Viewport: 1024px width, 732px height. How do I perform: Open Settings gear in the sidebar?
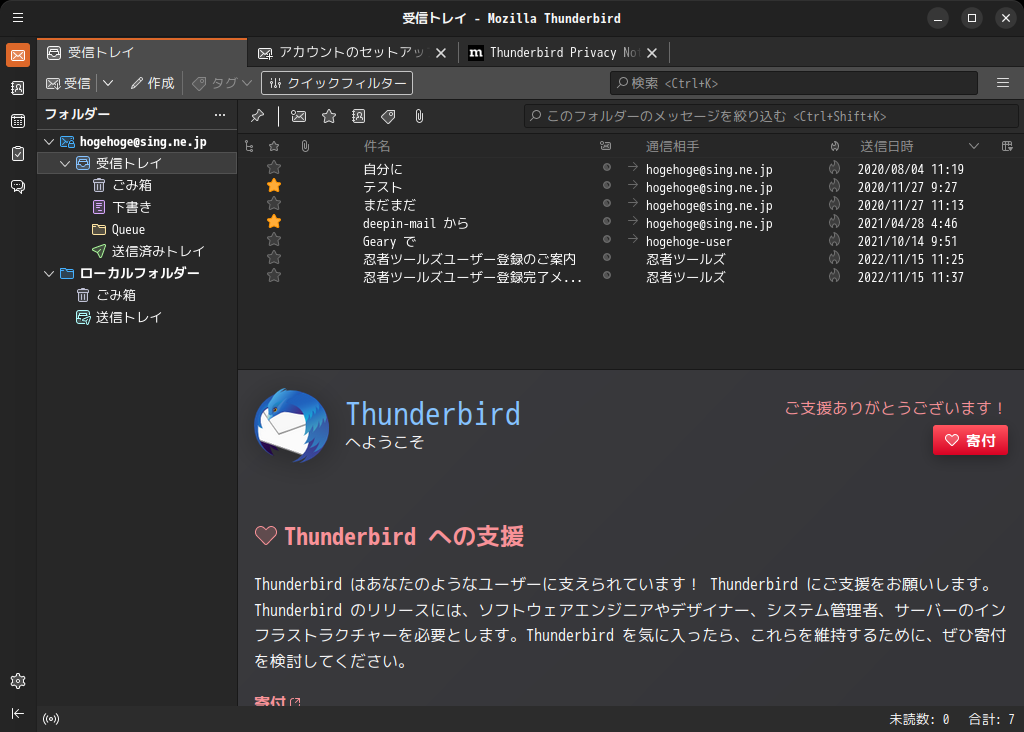point(18,681)
